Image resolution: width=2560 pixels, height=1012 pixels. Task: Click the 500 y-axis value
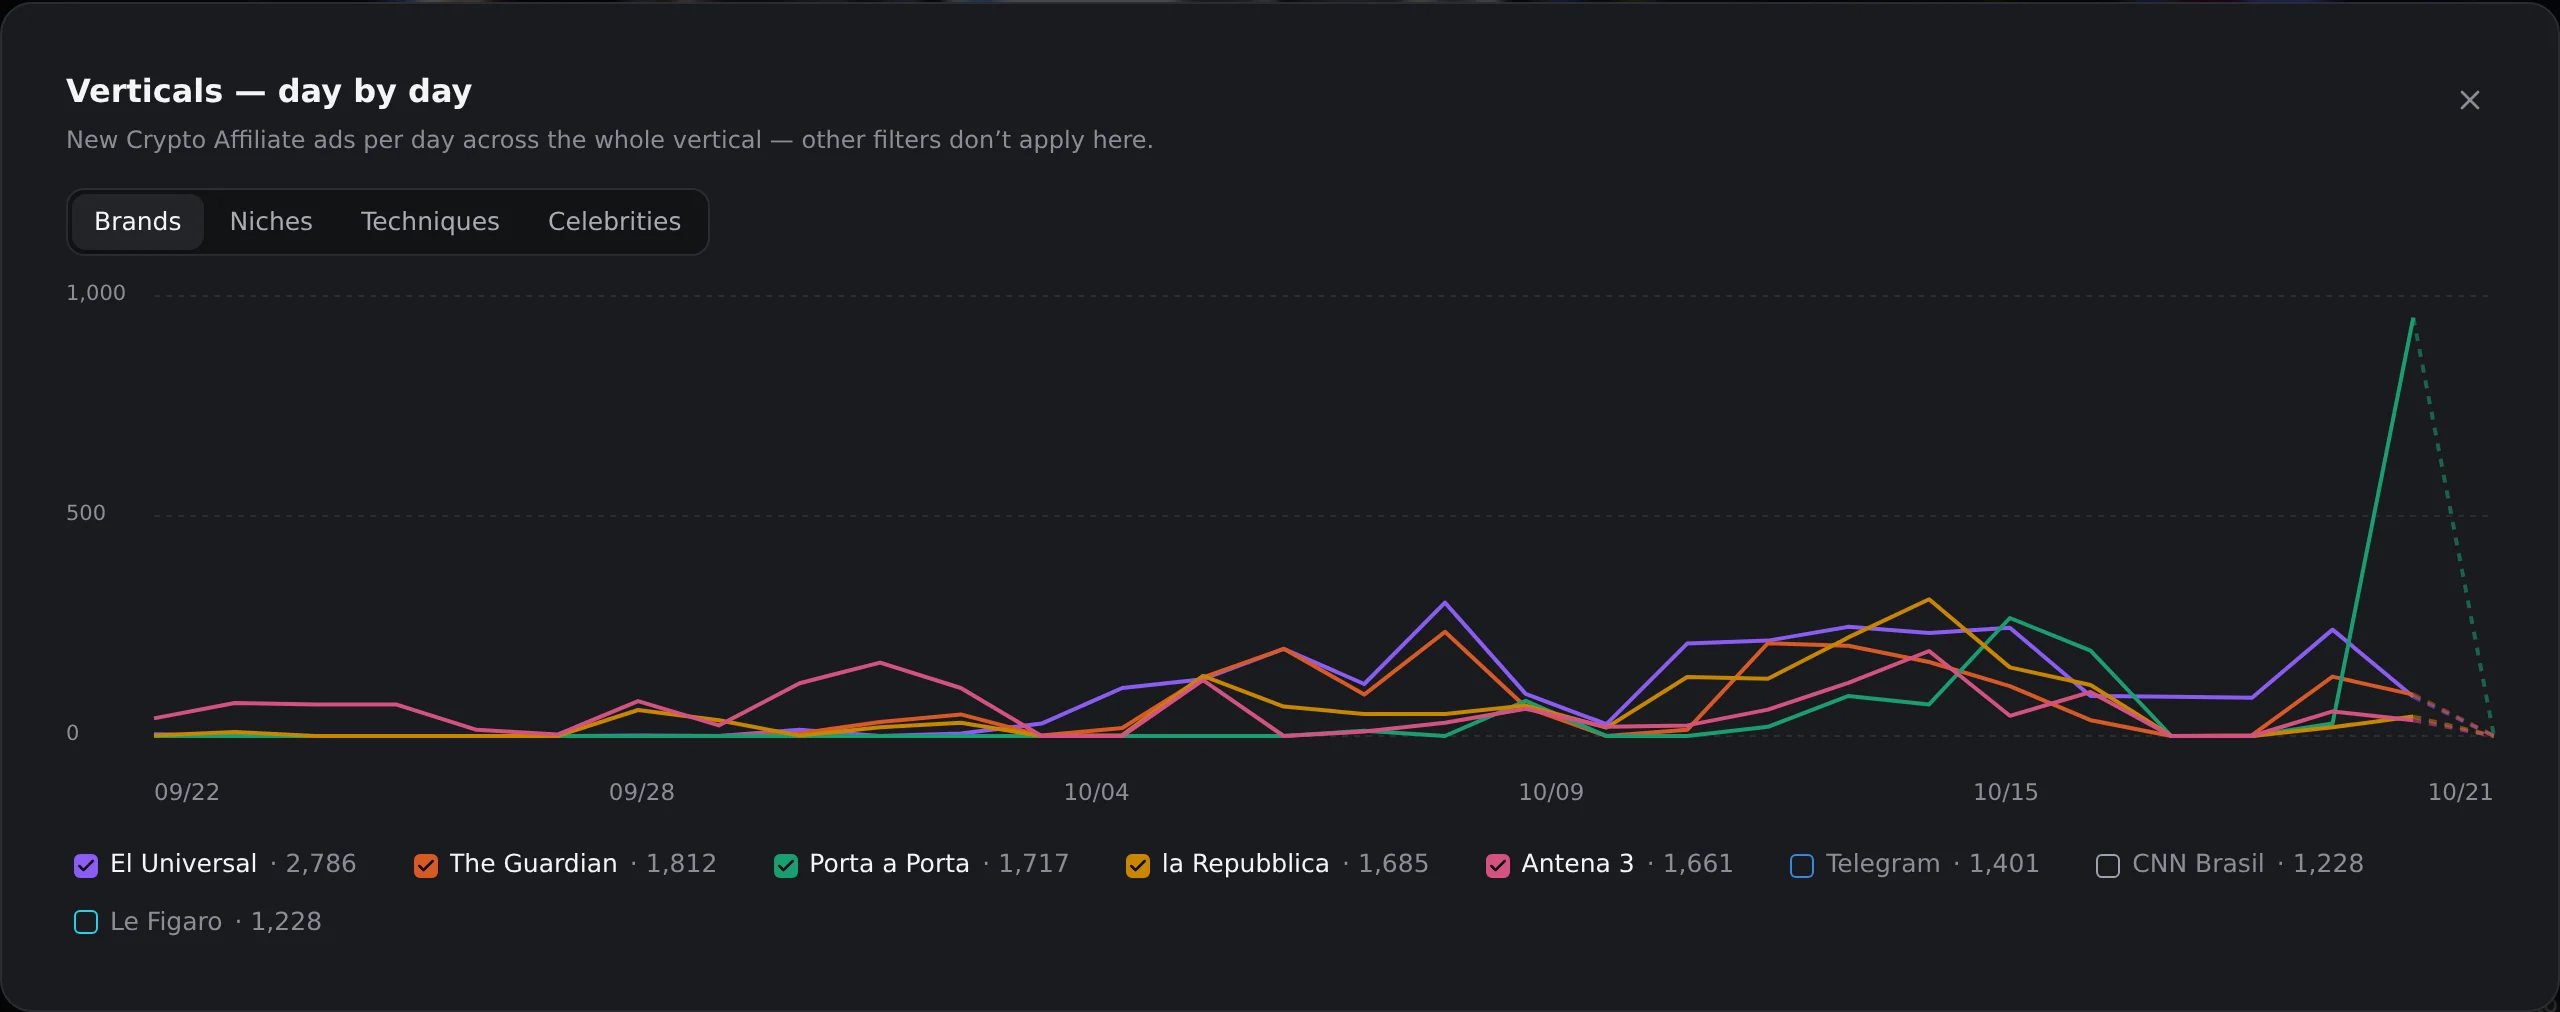pos(86,513)
